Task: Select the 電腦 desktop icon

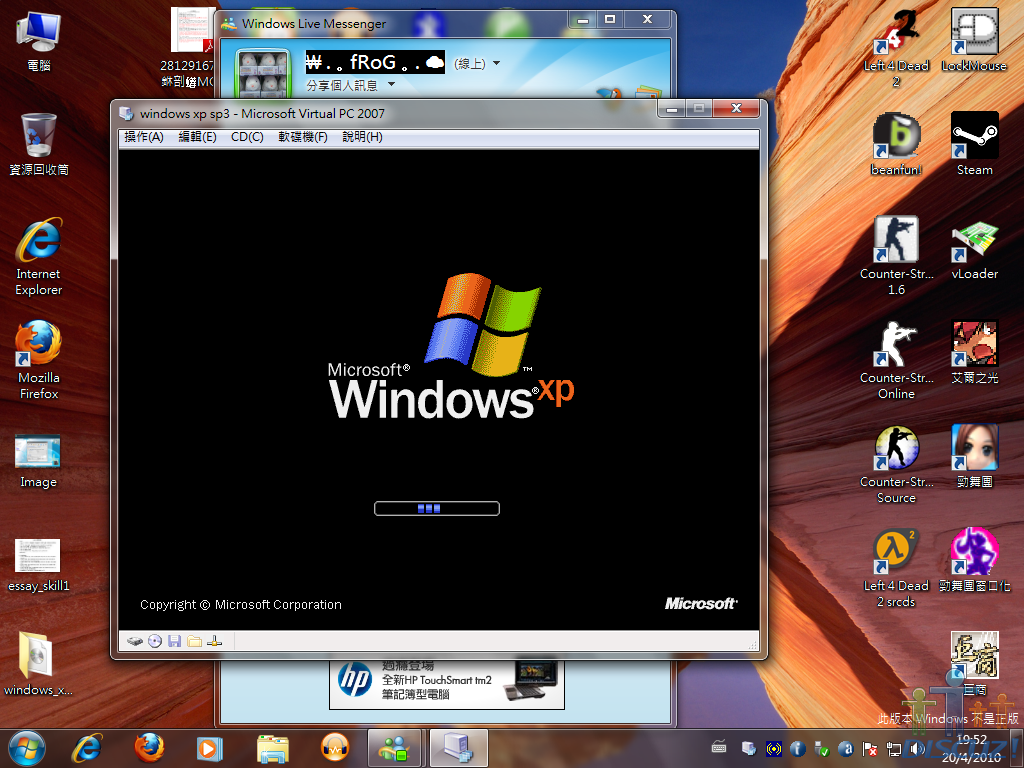Action: coord(39,42)
